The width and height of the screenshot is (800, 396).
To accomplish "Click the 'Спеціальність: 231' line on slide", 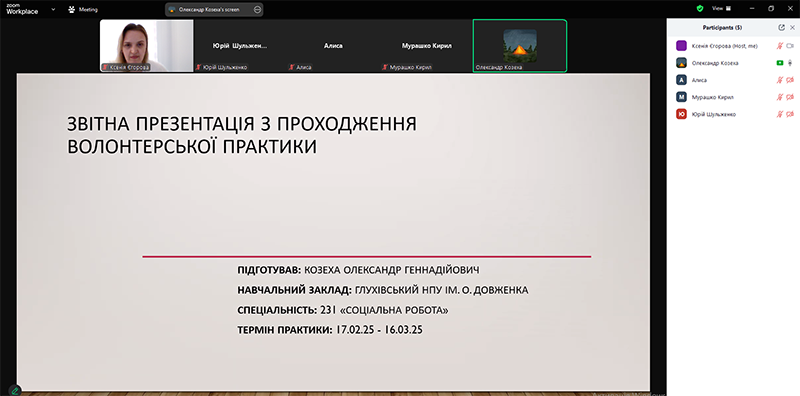I will coord(343,310).
